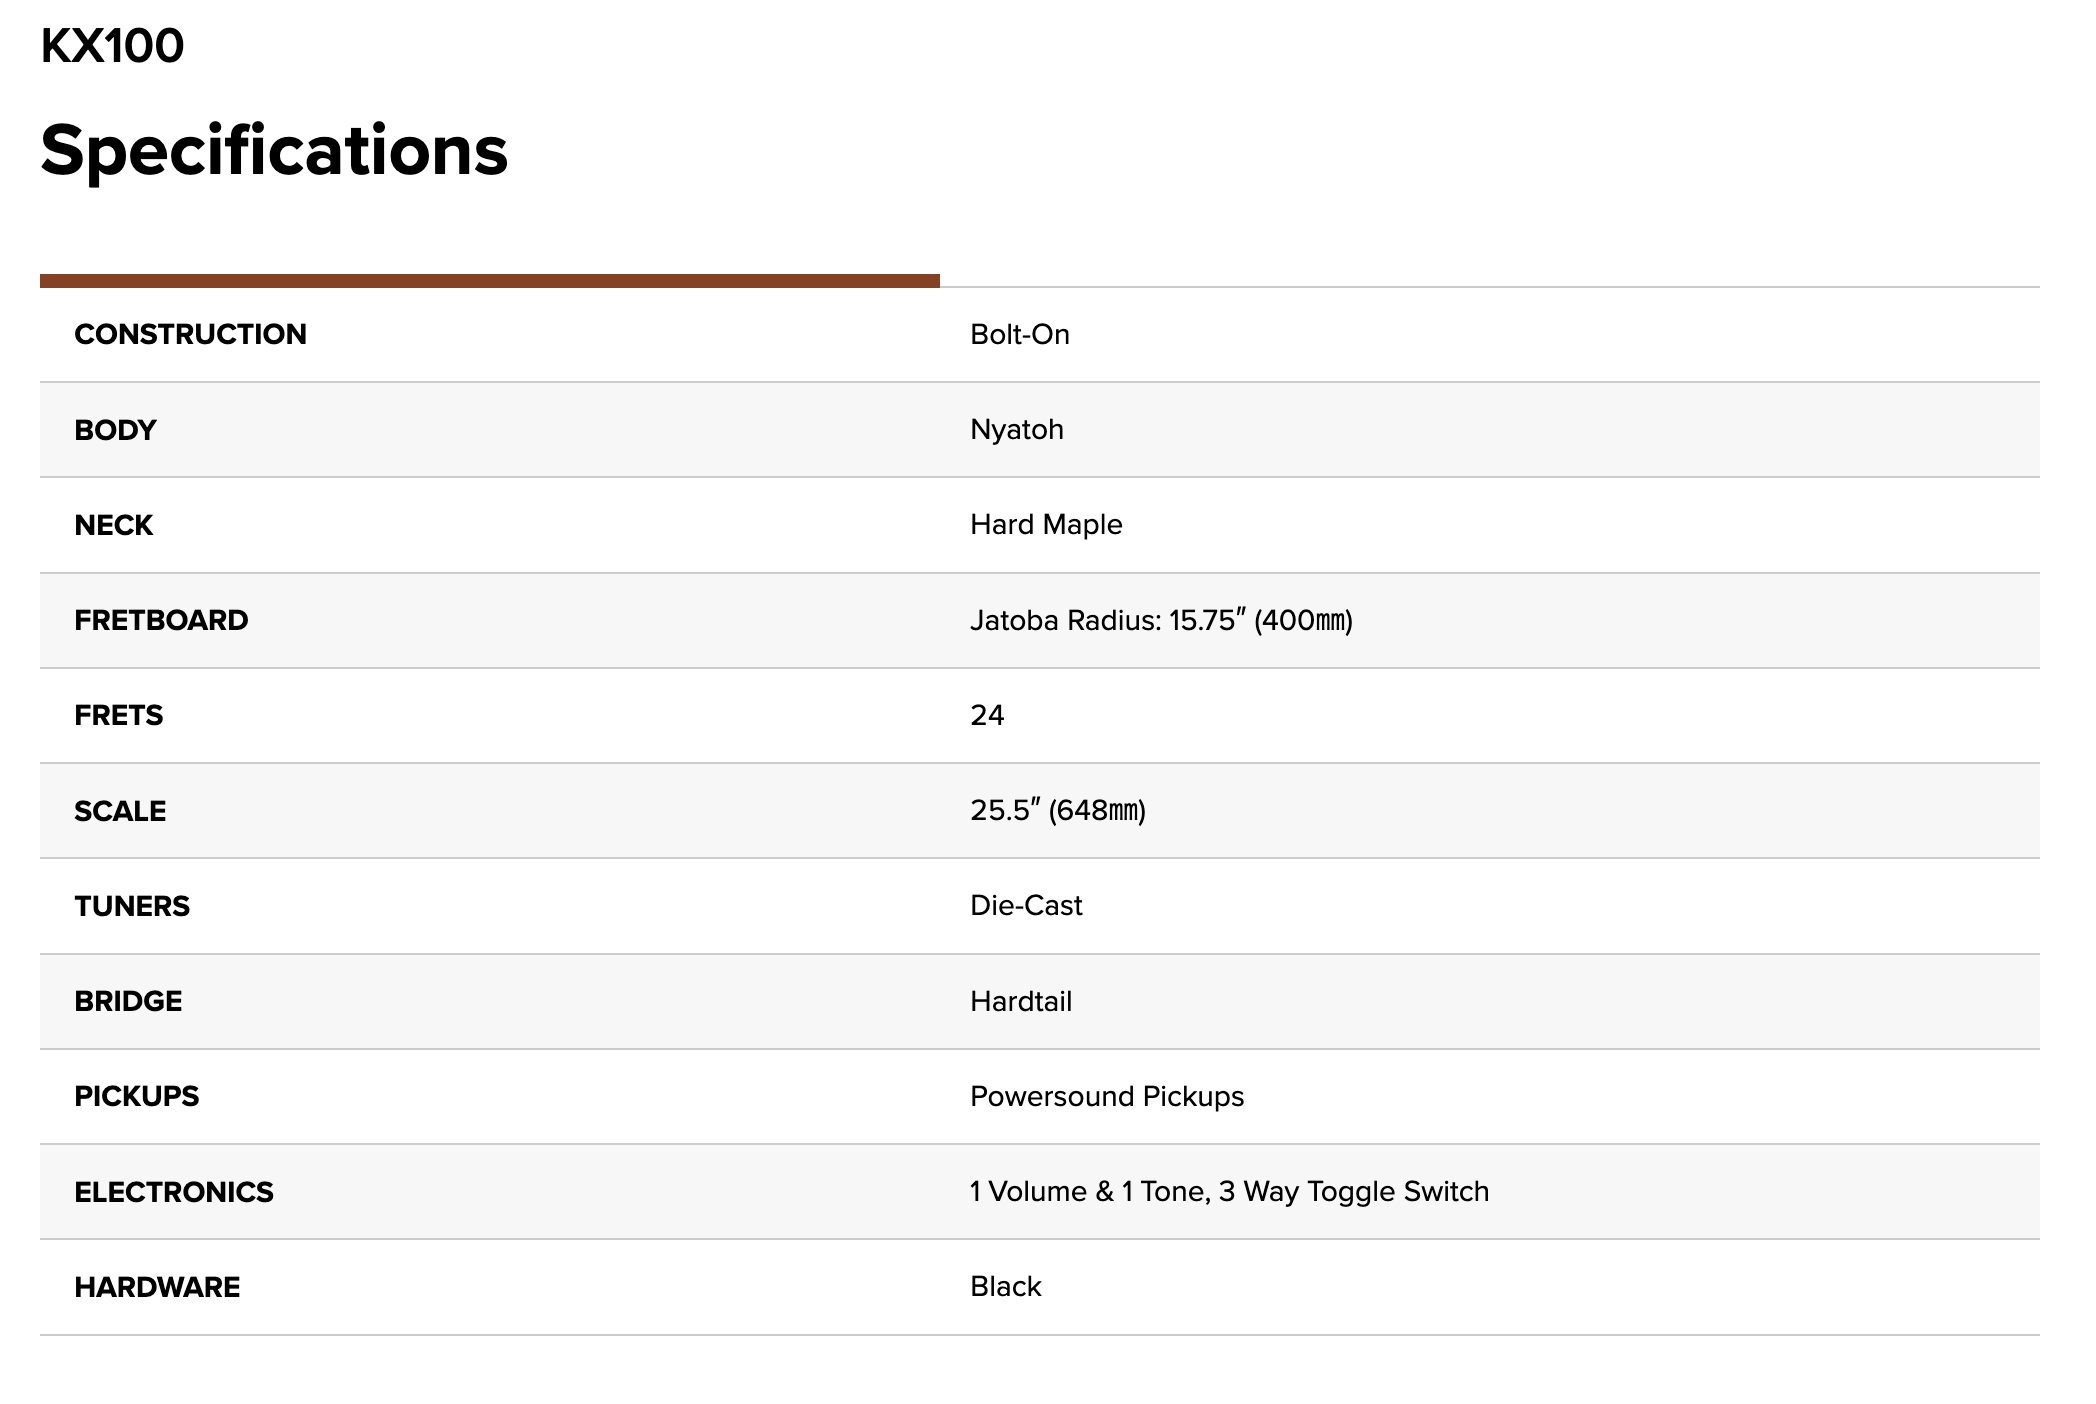Select the Hard Maple neck value

click(x=1046, y=525)
